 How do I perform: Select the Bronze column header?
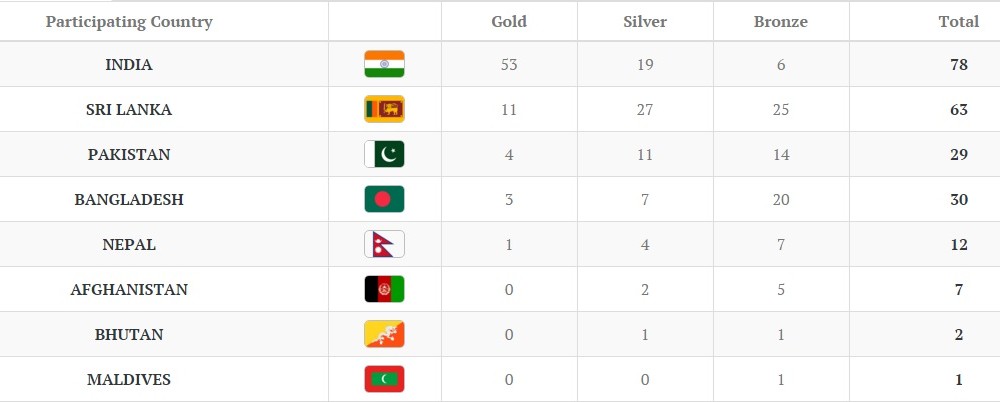pos(780,22)
